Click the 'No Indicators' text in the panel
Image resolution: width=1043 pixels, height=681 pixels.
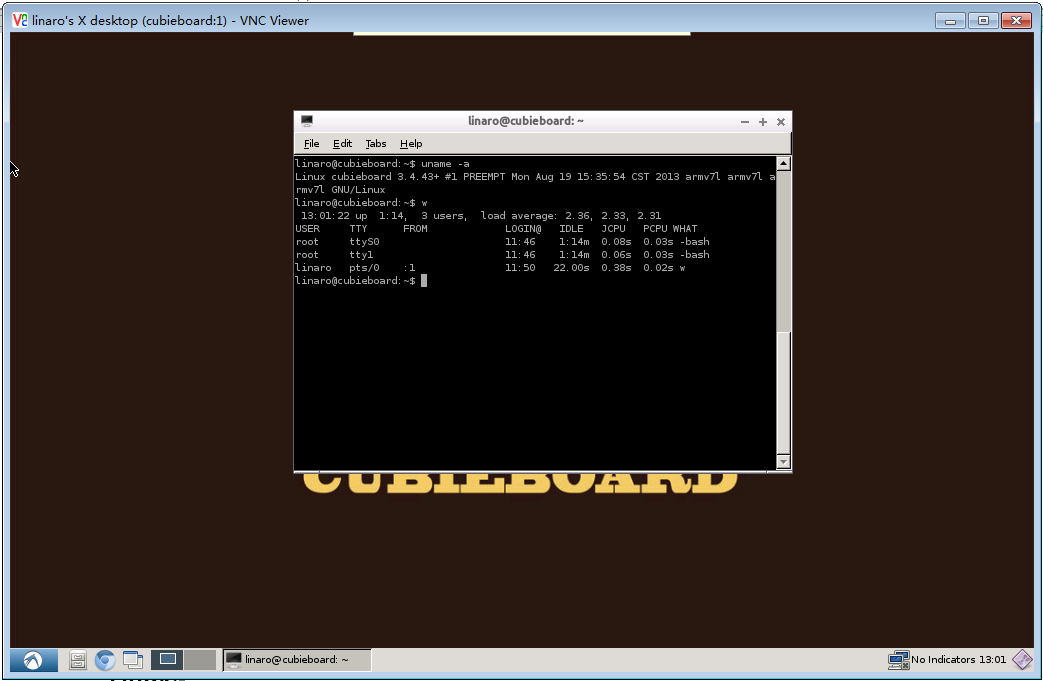[943, 660]
